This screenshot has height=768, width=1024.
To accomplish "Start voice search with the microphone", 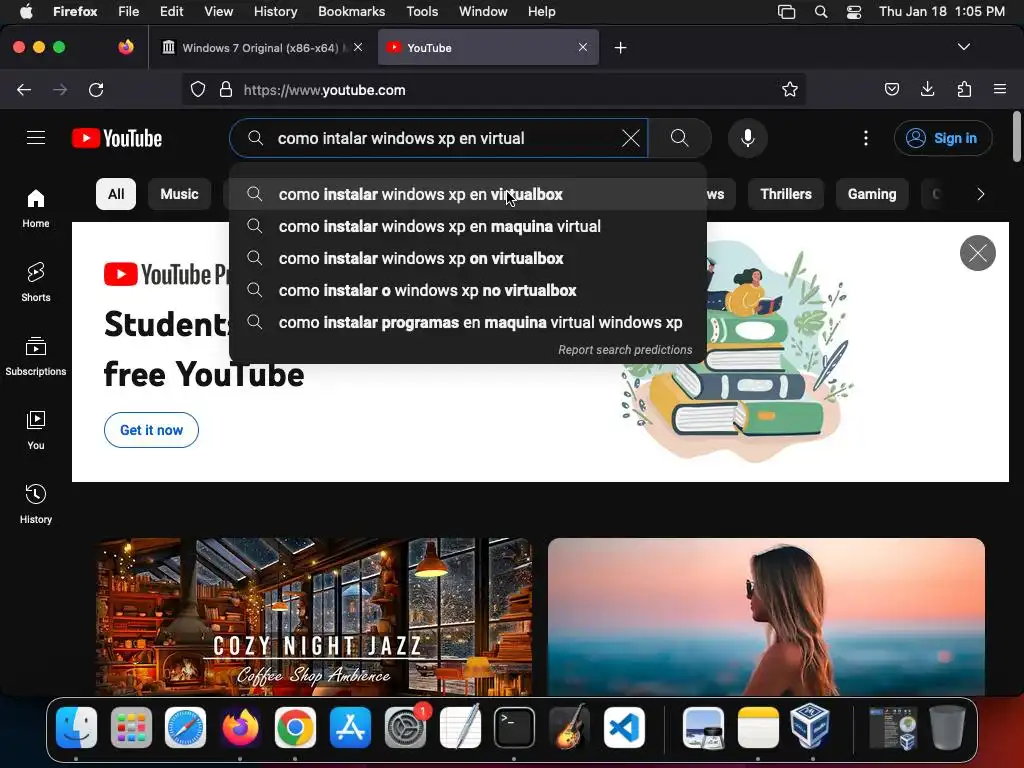I will (x=748, y=138).
